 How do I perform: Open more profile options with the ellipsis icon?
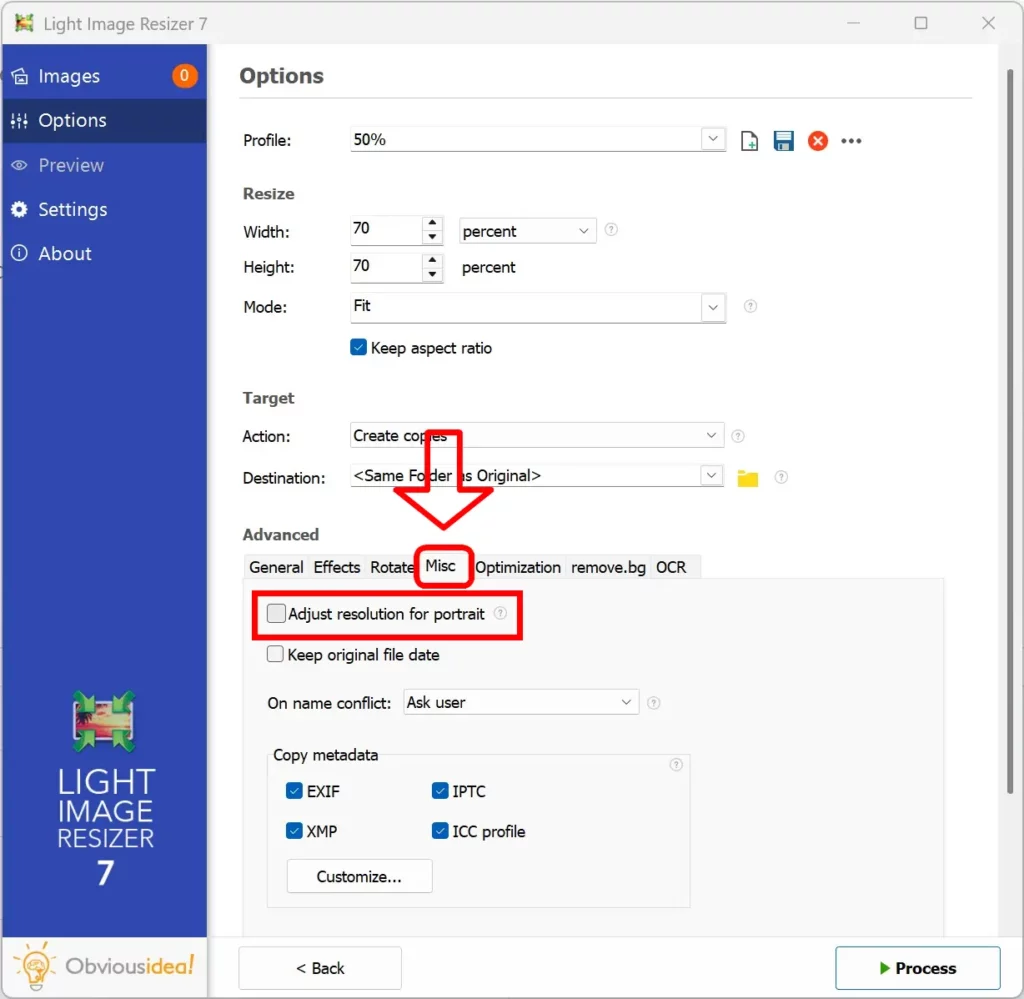pos(851,141)
